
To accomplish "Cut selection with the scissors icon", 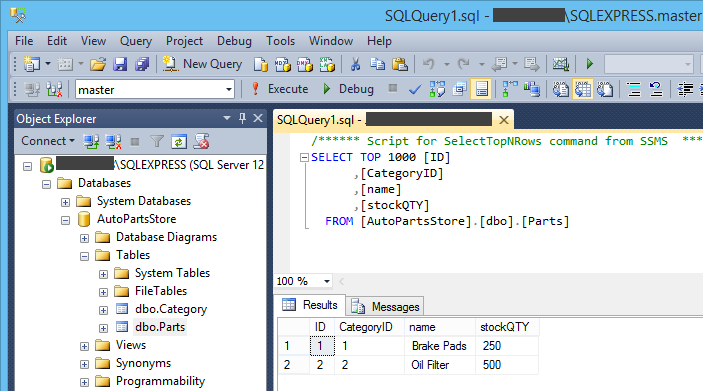I will [355, 64].
